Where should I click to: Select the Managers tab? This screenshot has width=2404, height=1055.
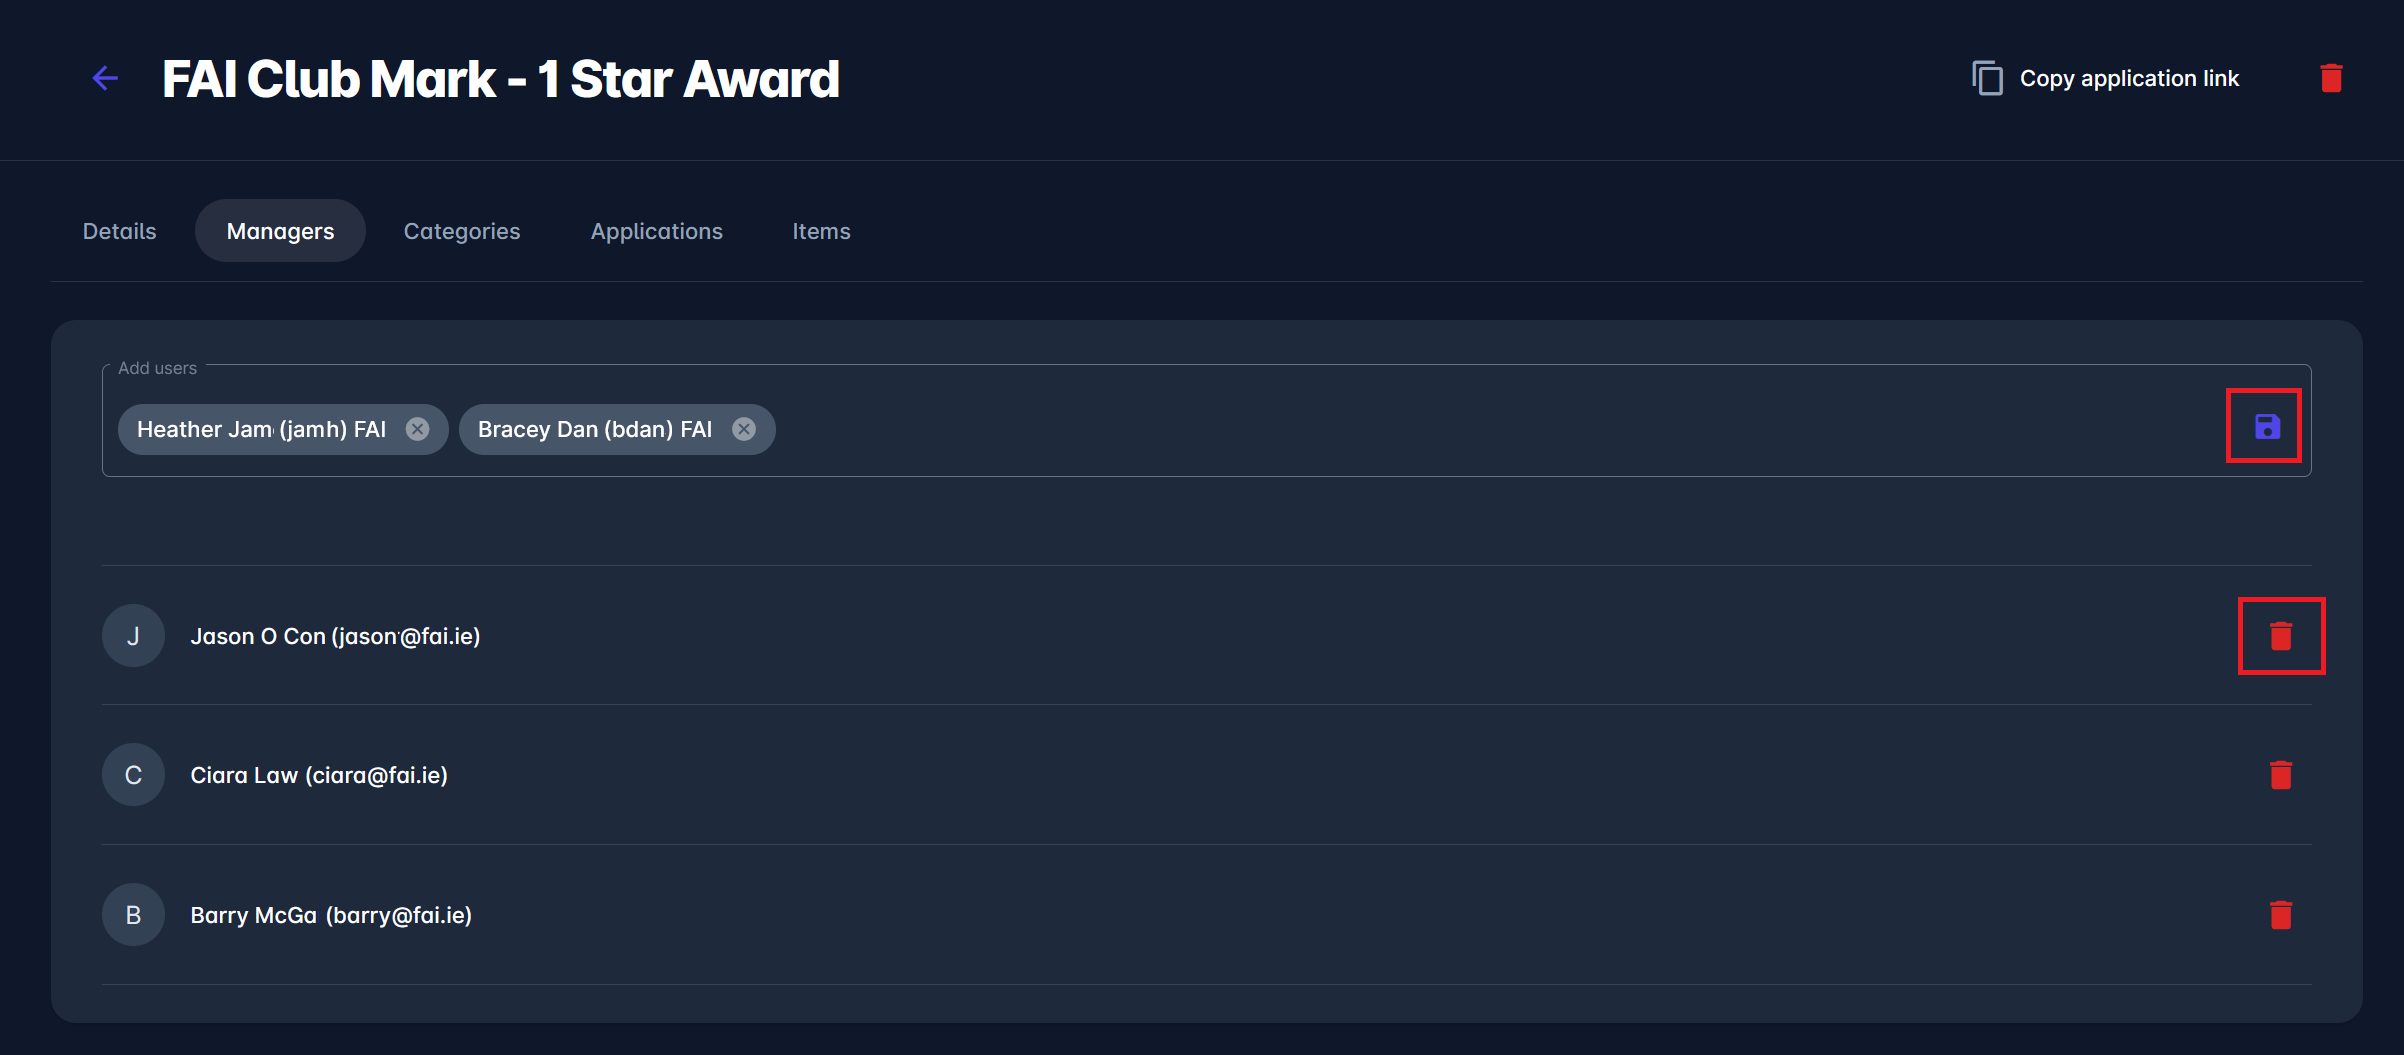tap(280, 231)
